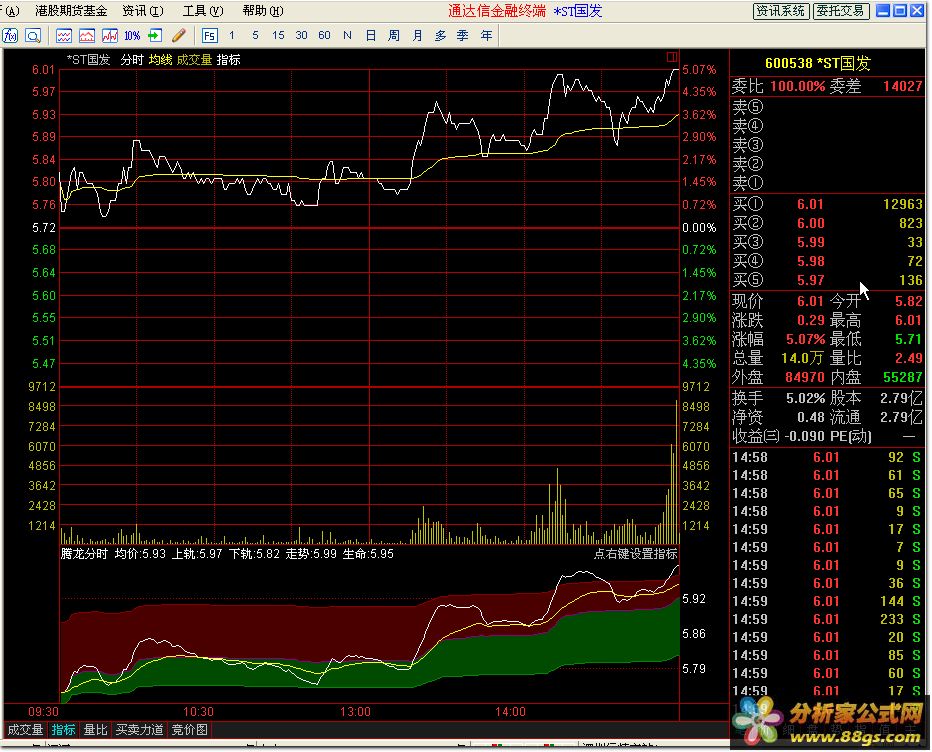
Task: Click the green arrow export icon
Action: (x=155, y=36)
